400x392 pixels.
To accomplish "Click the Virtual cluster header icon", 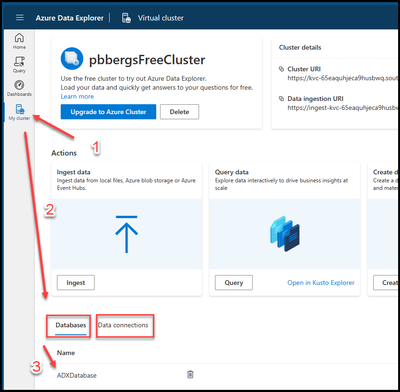I will (x=126, y=18).
